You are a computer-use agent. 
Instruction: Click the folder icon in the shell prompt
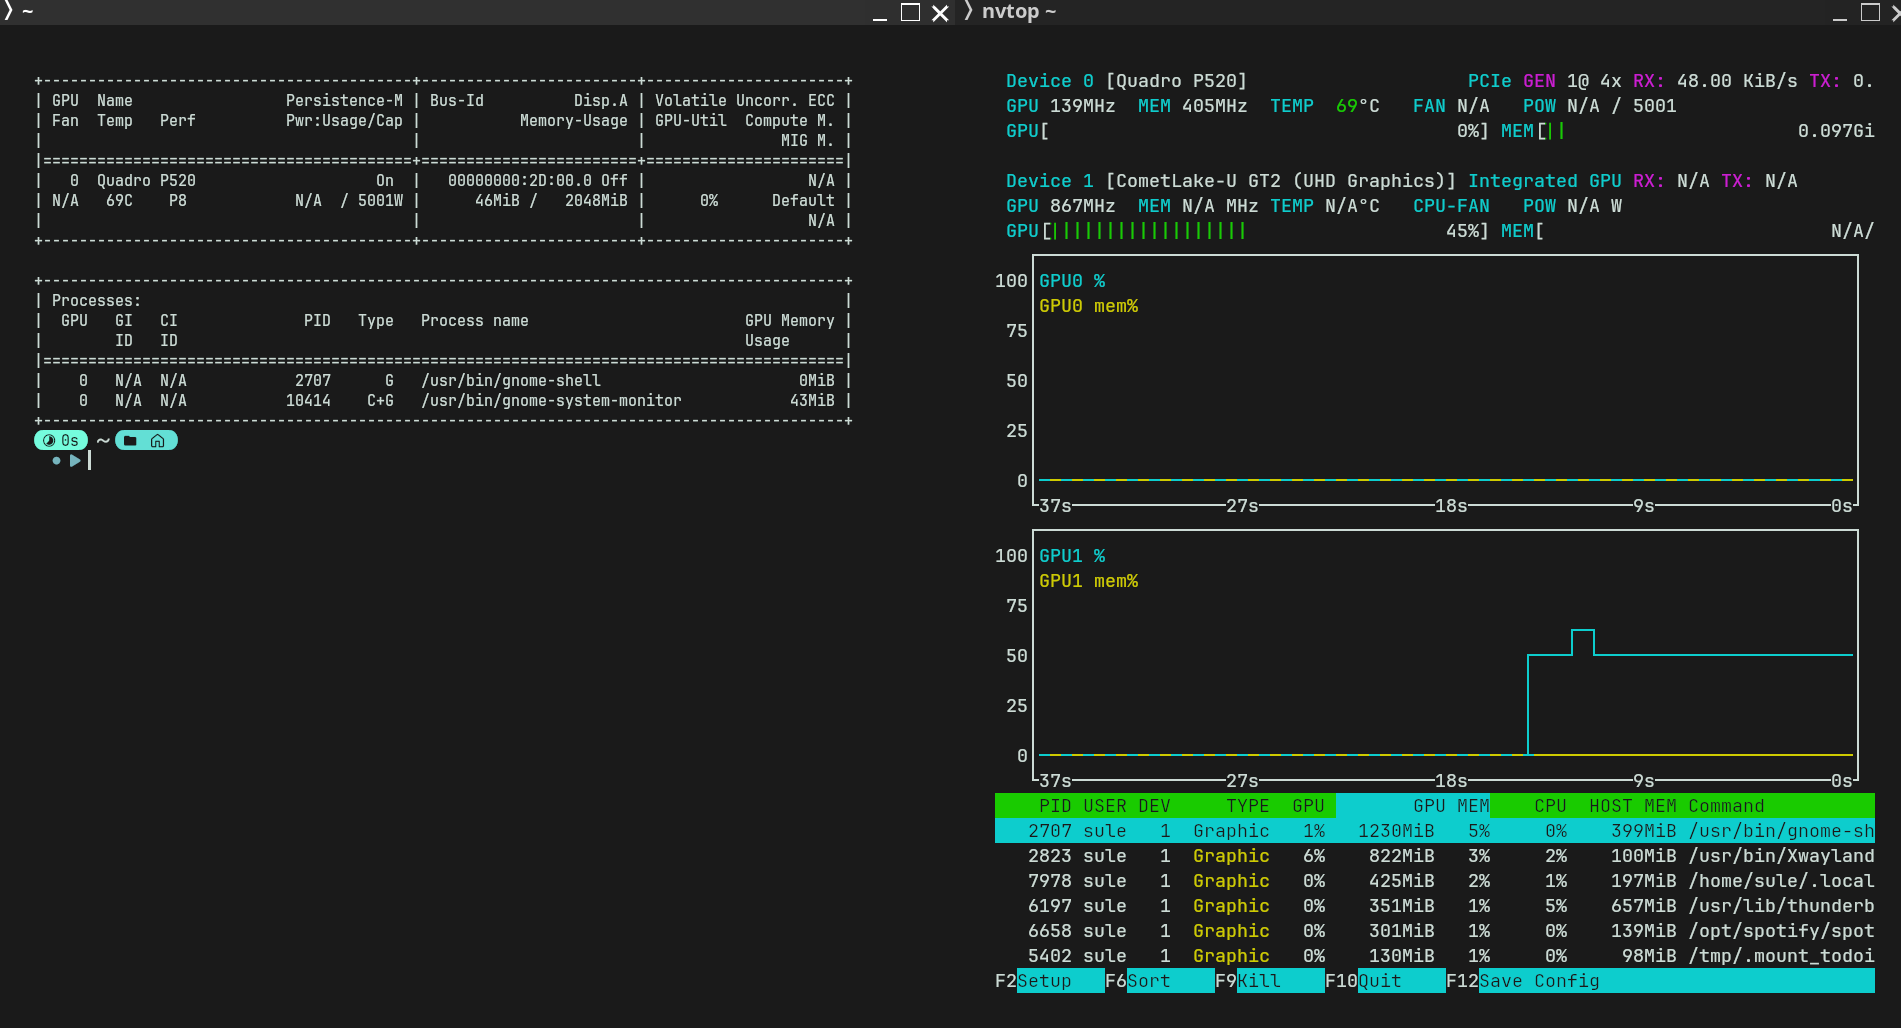click(x=130, y=441)
